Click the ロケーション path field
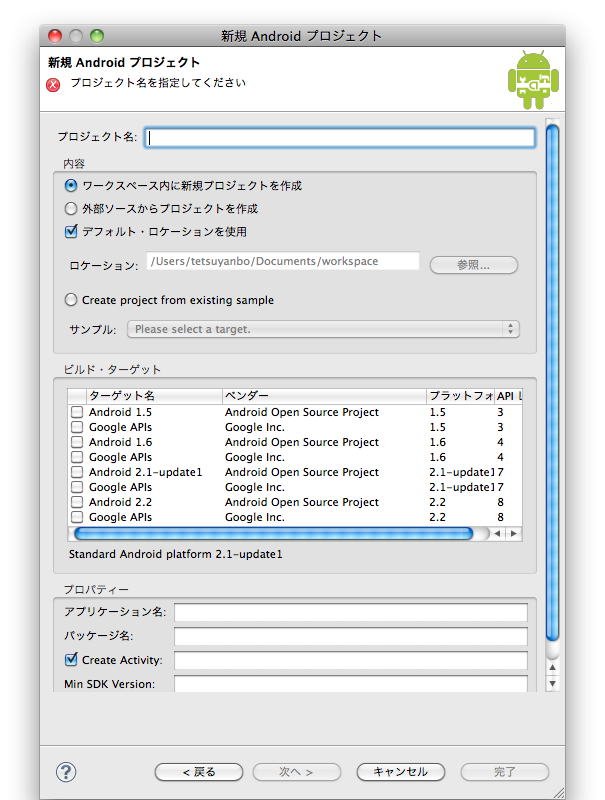Viewport: 605px width, 800px height. click(x=283, y=261)
